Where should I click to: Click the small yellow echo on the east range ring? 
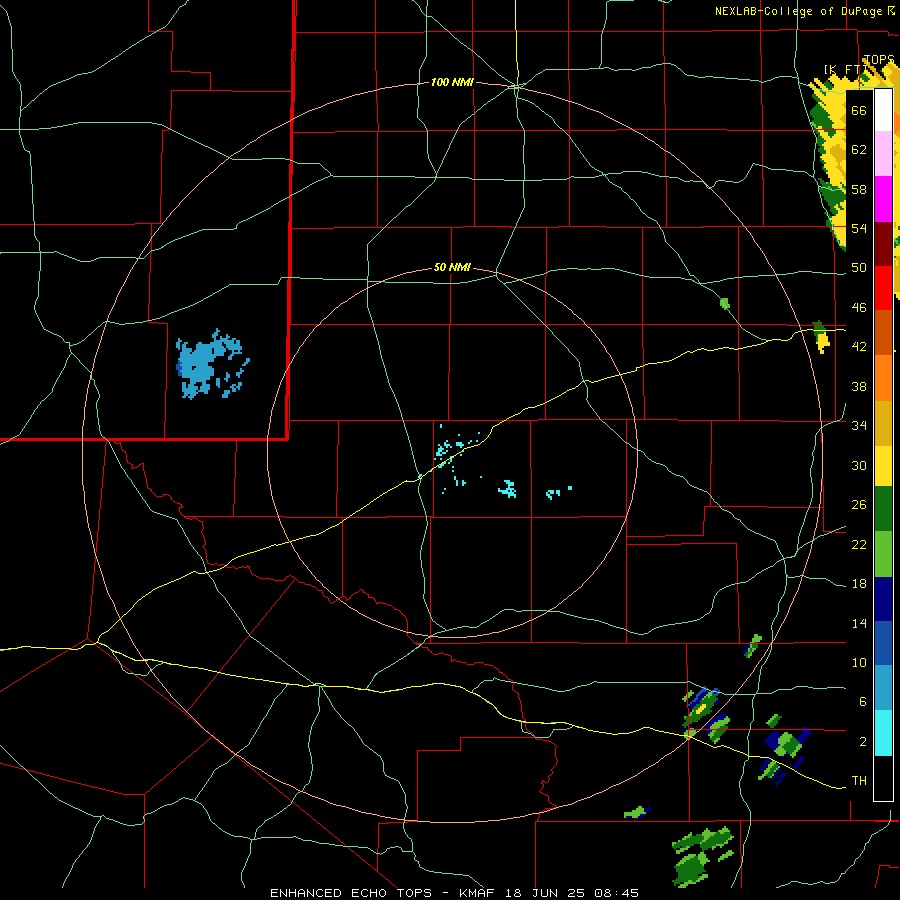[823, 340]
